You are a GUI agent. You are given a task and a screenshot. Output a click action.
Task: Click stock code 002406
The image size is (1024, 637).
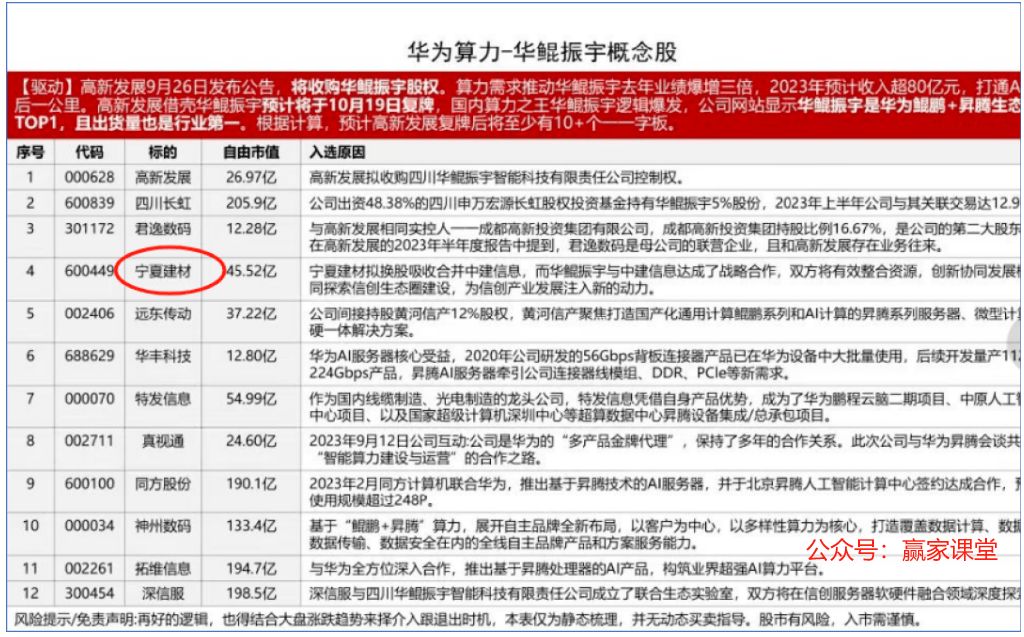(x=89, y=314)
